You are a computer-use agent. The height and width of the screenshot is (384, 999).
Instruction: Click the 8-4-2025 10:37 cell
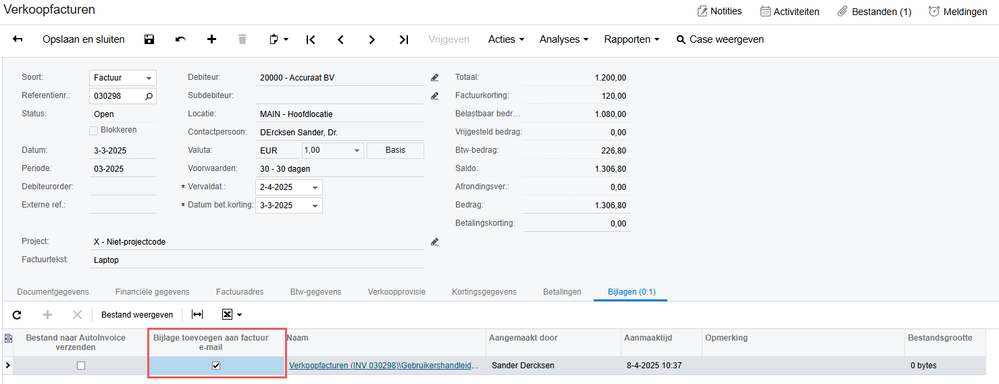coord(661,366)
